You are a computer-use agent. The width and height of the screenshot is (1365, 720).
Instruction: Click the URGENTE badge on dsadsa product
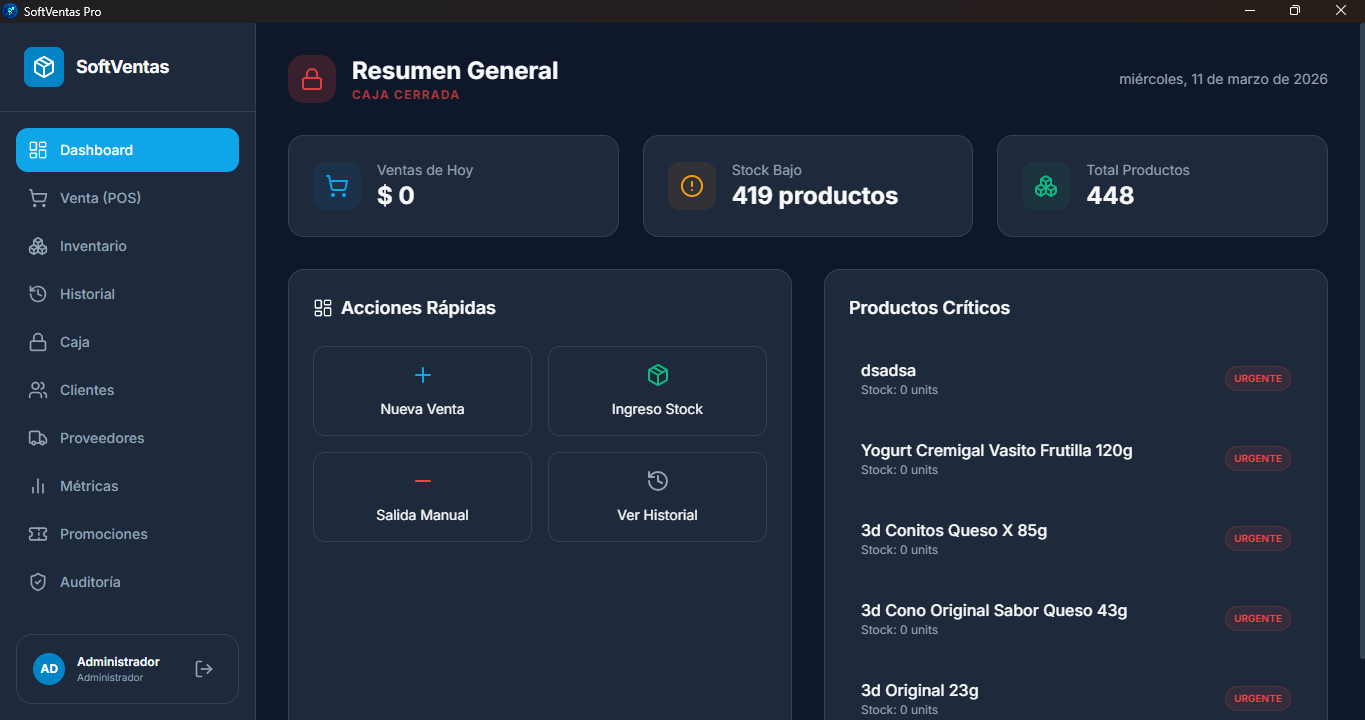pos(1257,378)
